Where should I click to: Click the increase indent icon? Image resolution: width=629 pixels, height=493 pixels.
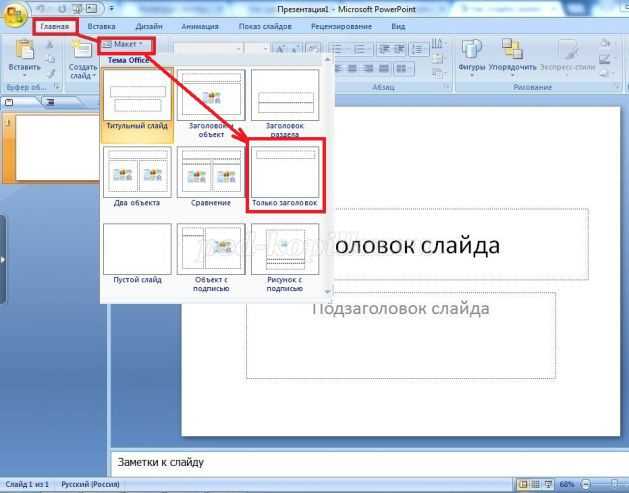tap(400, 49)
